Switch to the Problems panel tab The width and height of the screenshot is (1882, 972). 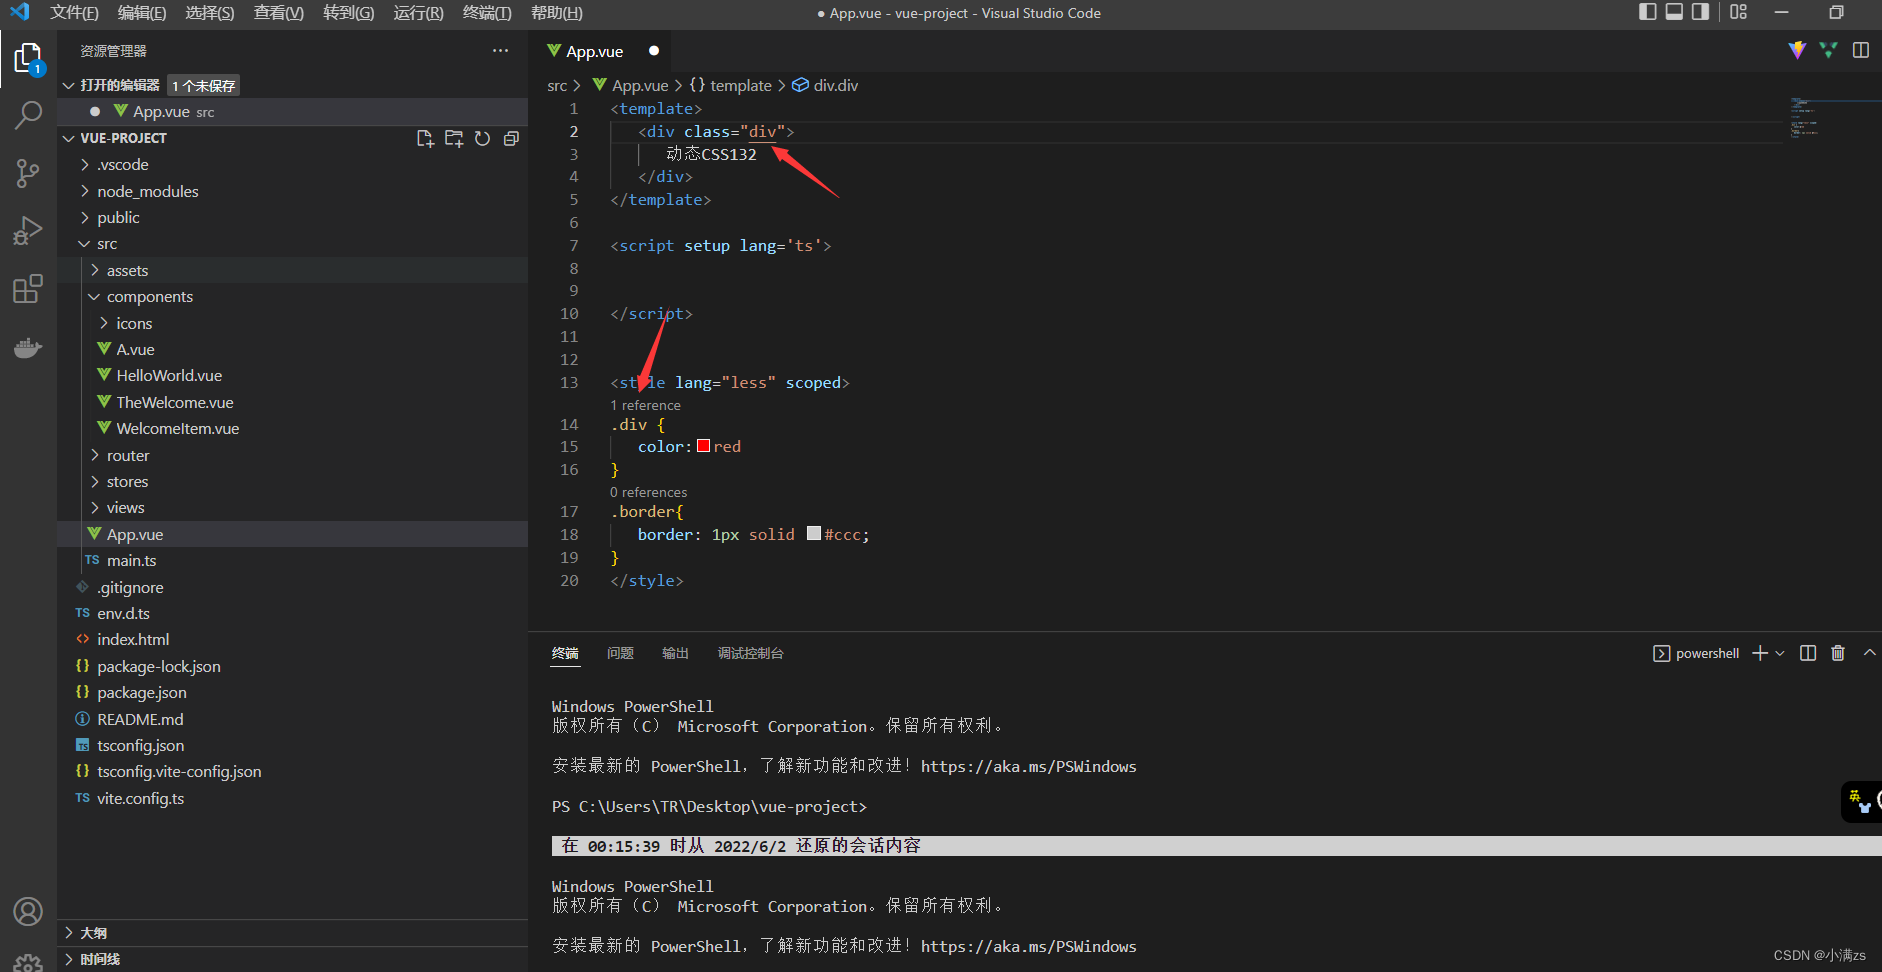620,653
